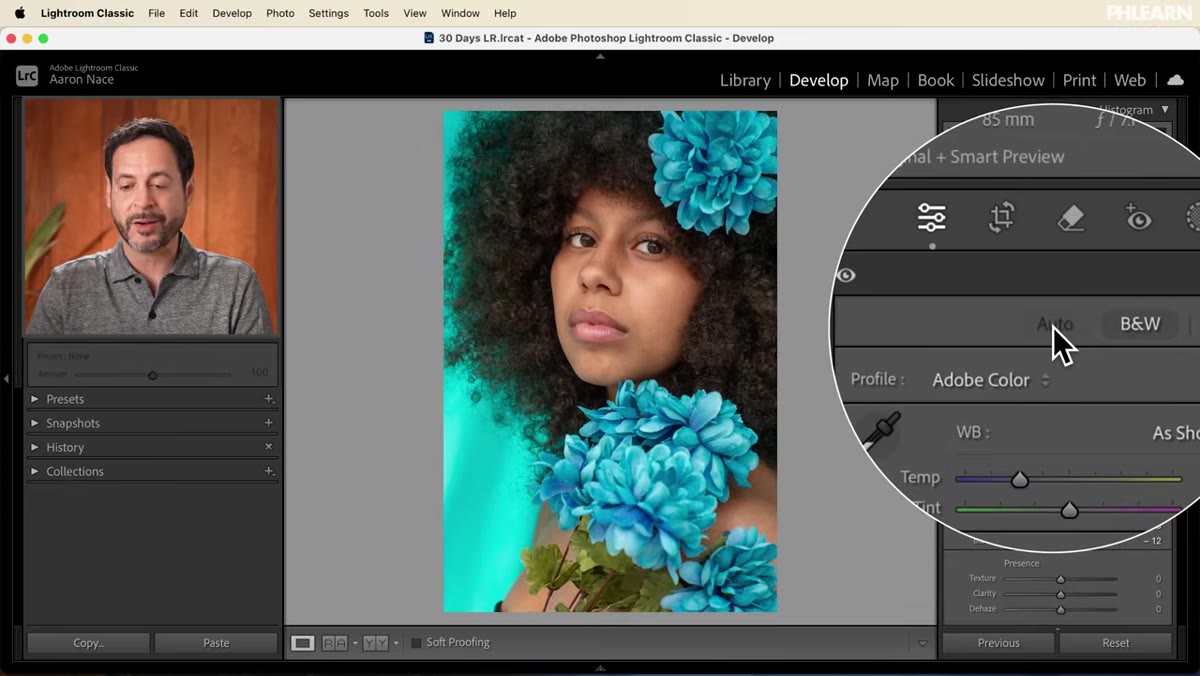Click the Temp slider handle
Screen dimensions: 1200x676
point(1019,480)
